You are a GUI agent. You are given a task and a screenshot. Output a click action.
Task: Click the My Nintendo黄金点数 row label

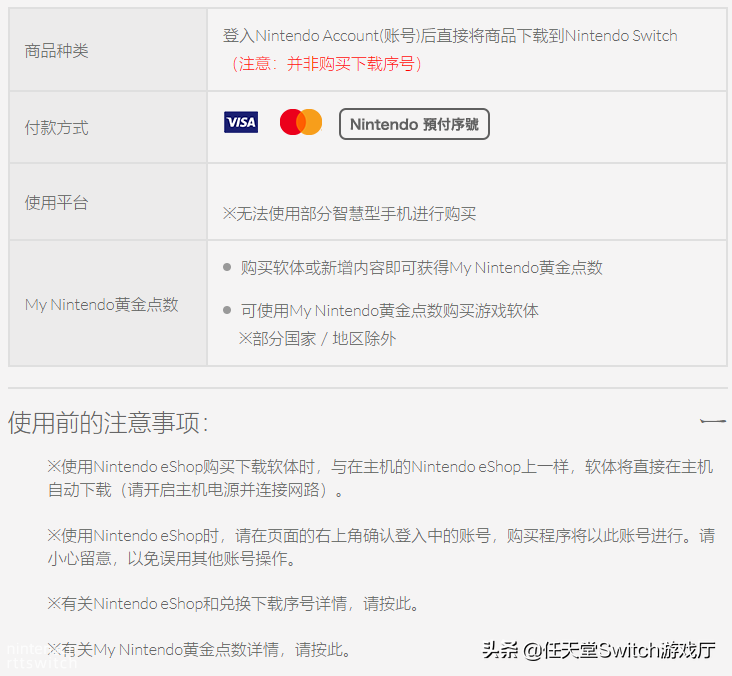[101, 304]
